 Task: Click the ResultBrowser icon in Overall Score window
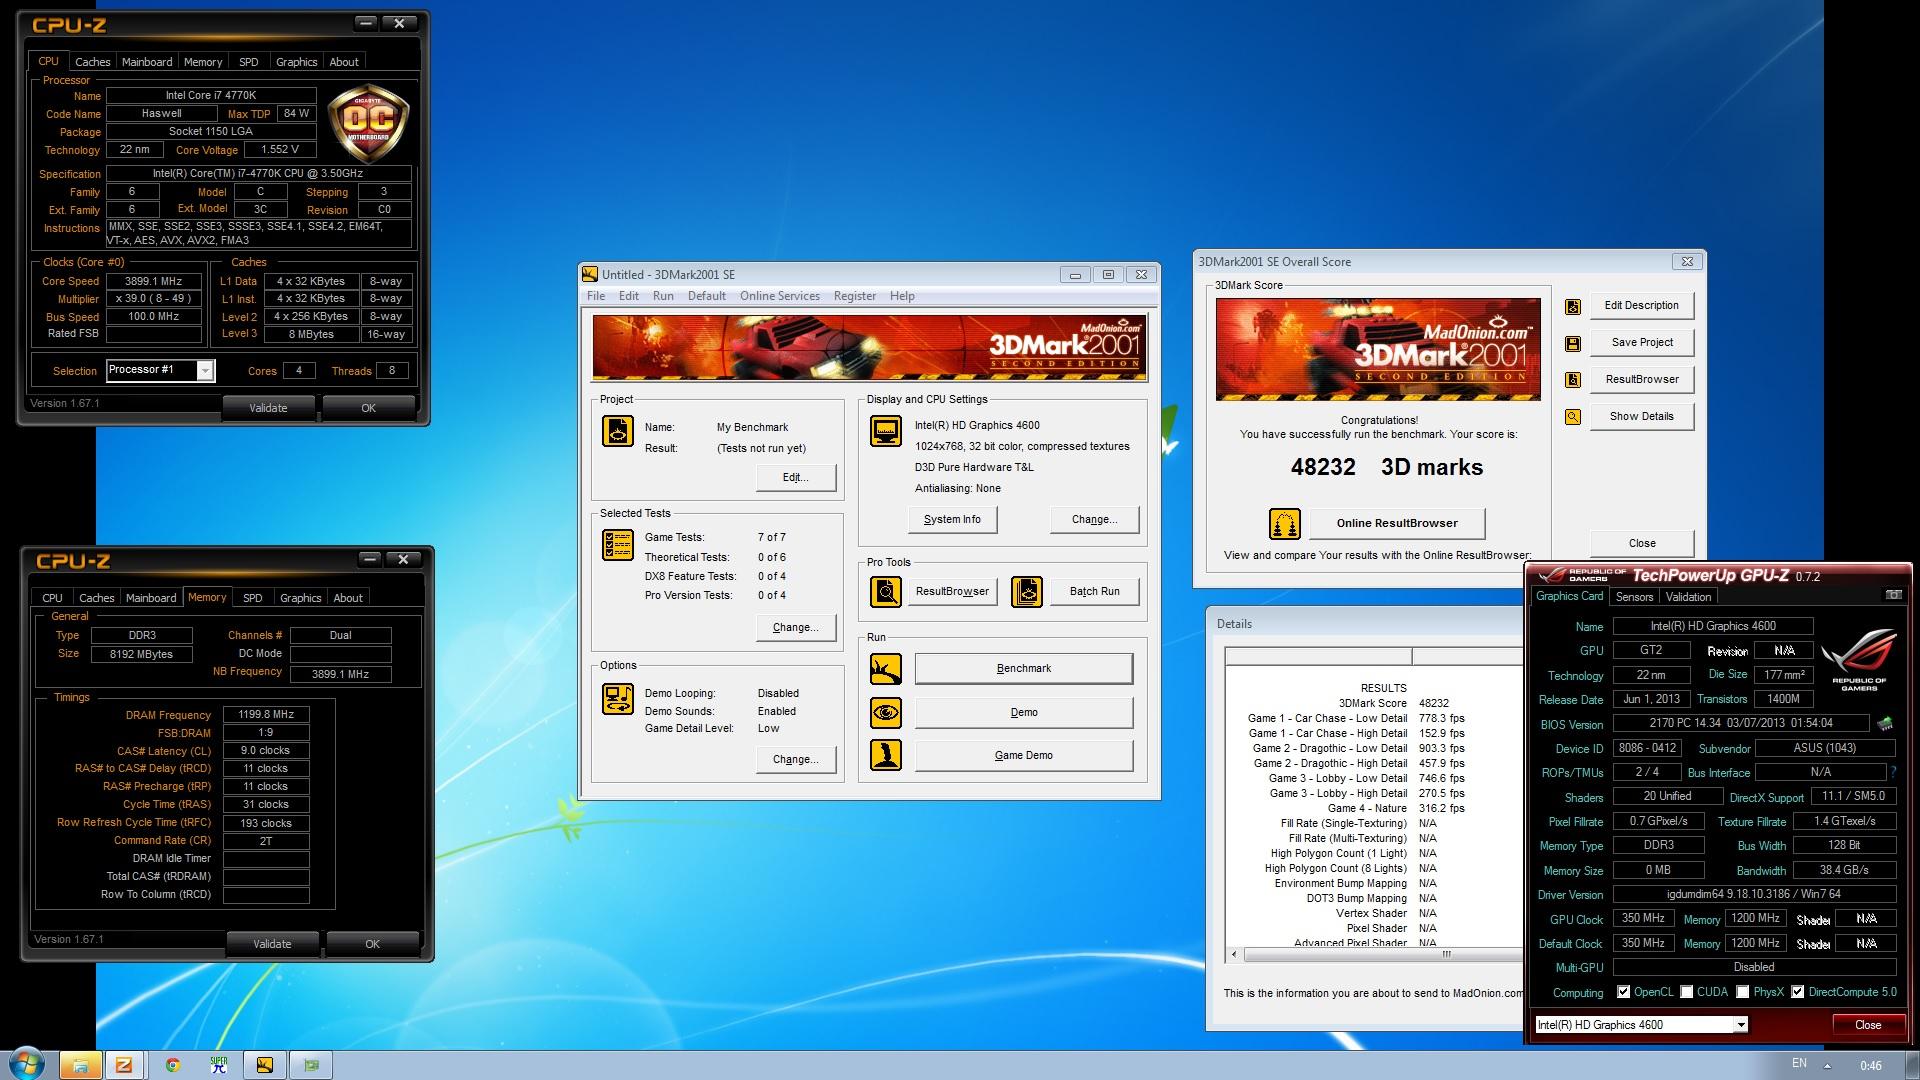(1573, 380)
